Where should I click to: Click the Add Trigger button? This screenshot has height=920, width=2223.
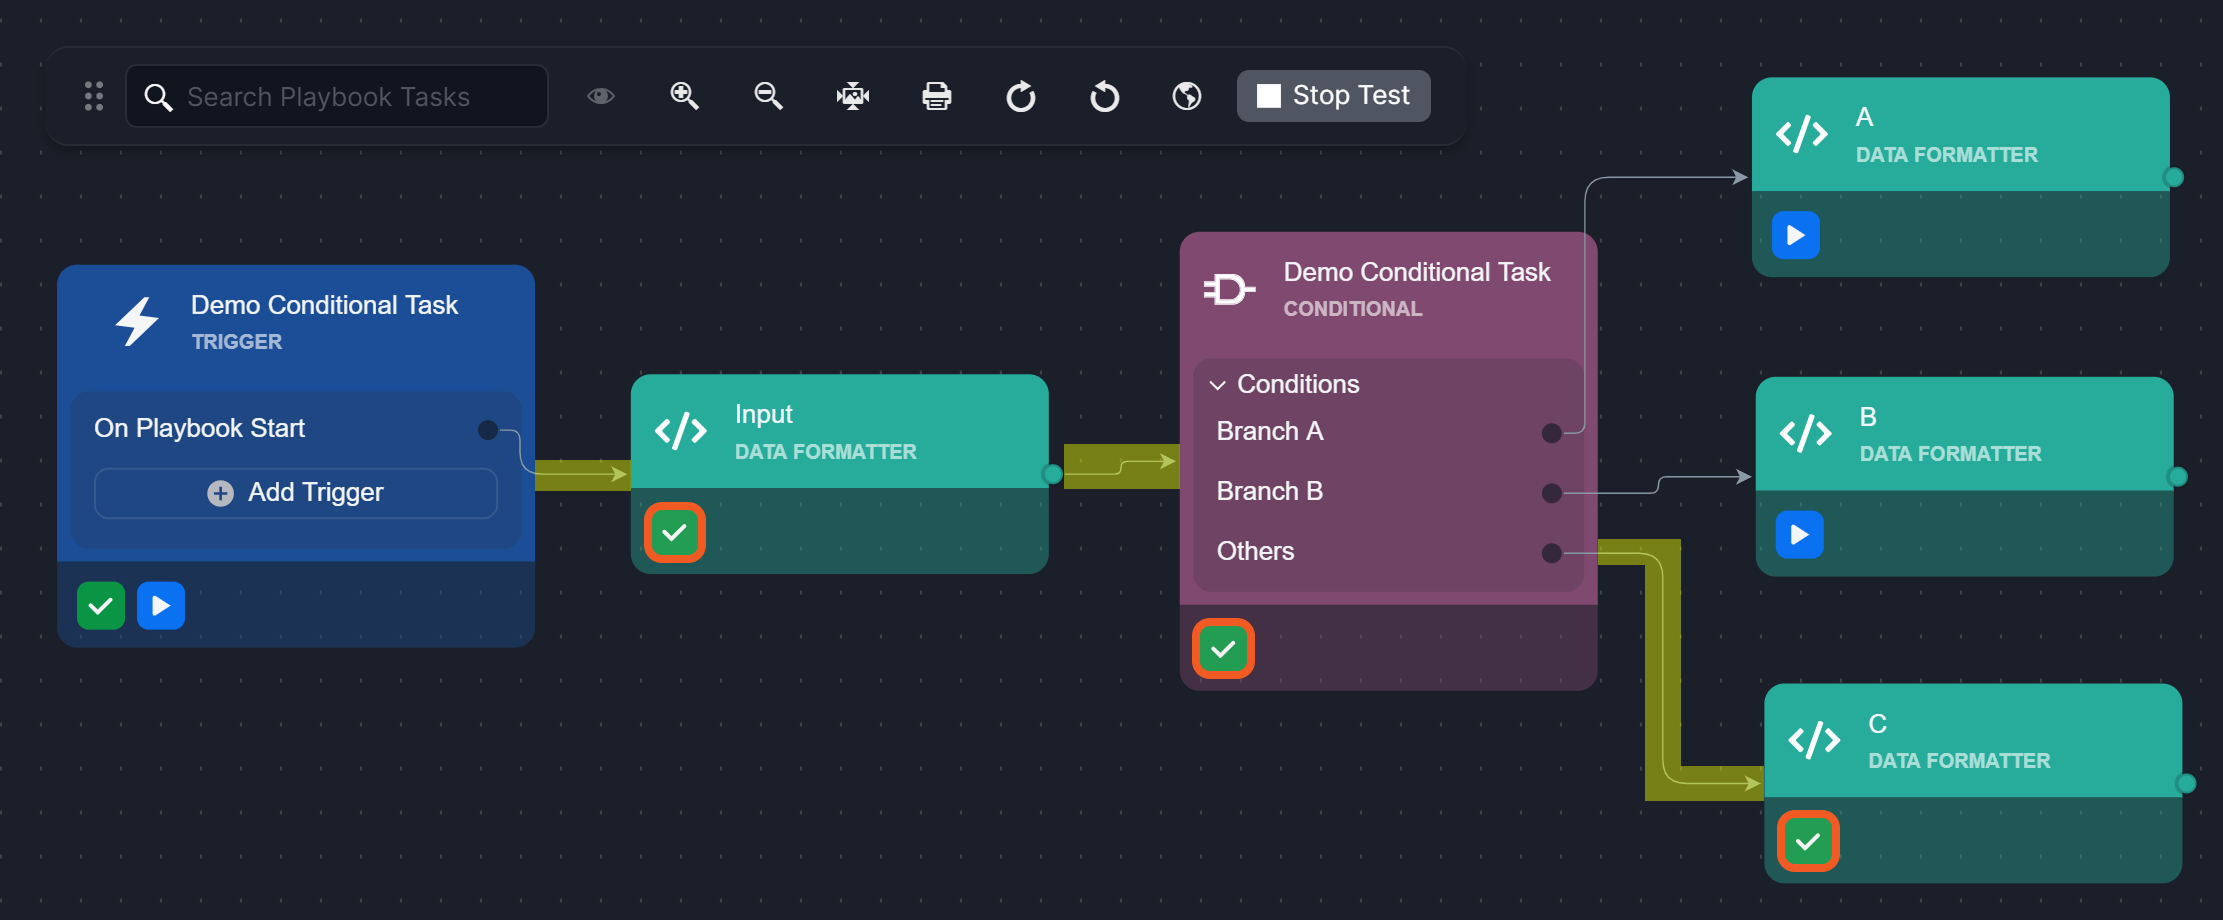[296, 493]
